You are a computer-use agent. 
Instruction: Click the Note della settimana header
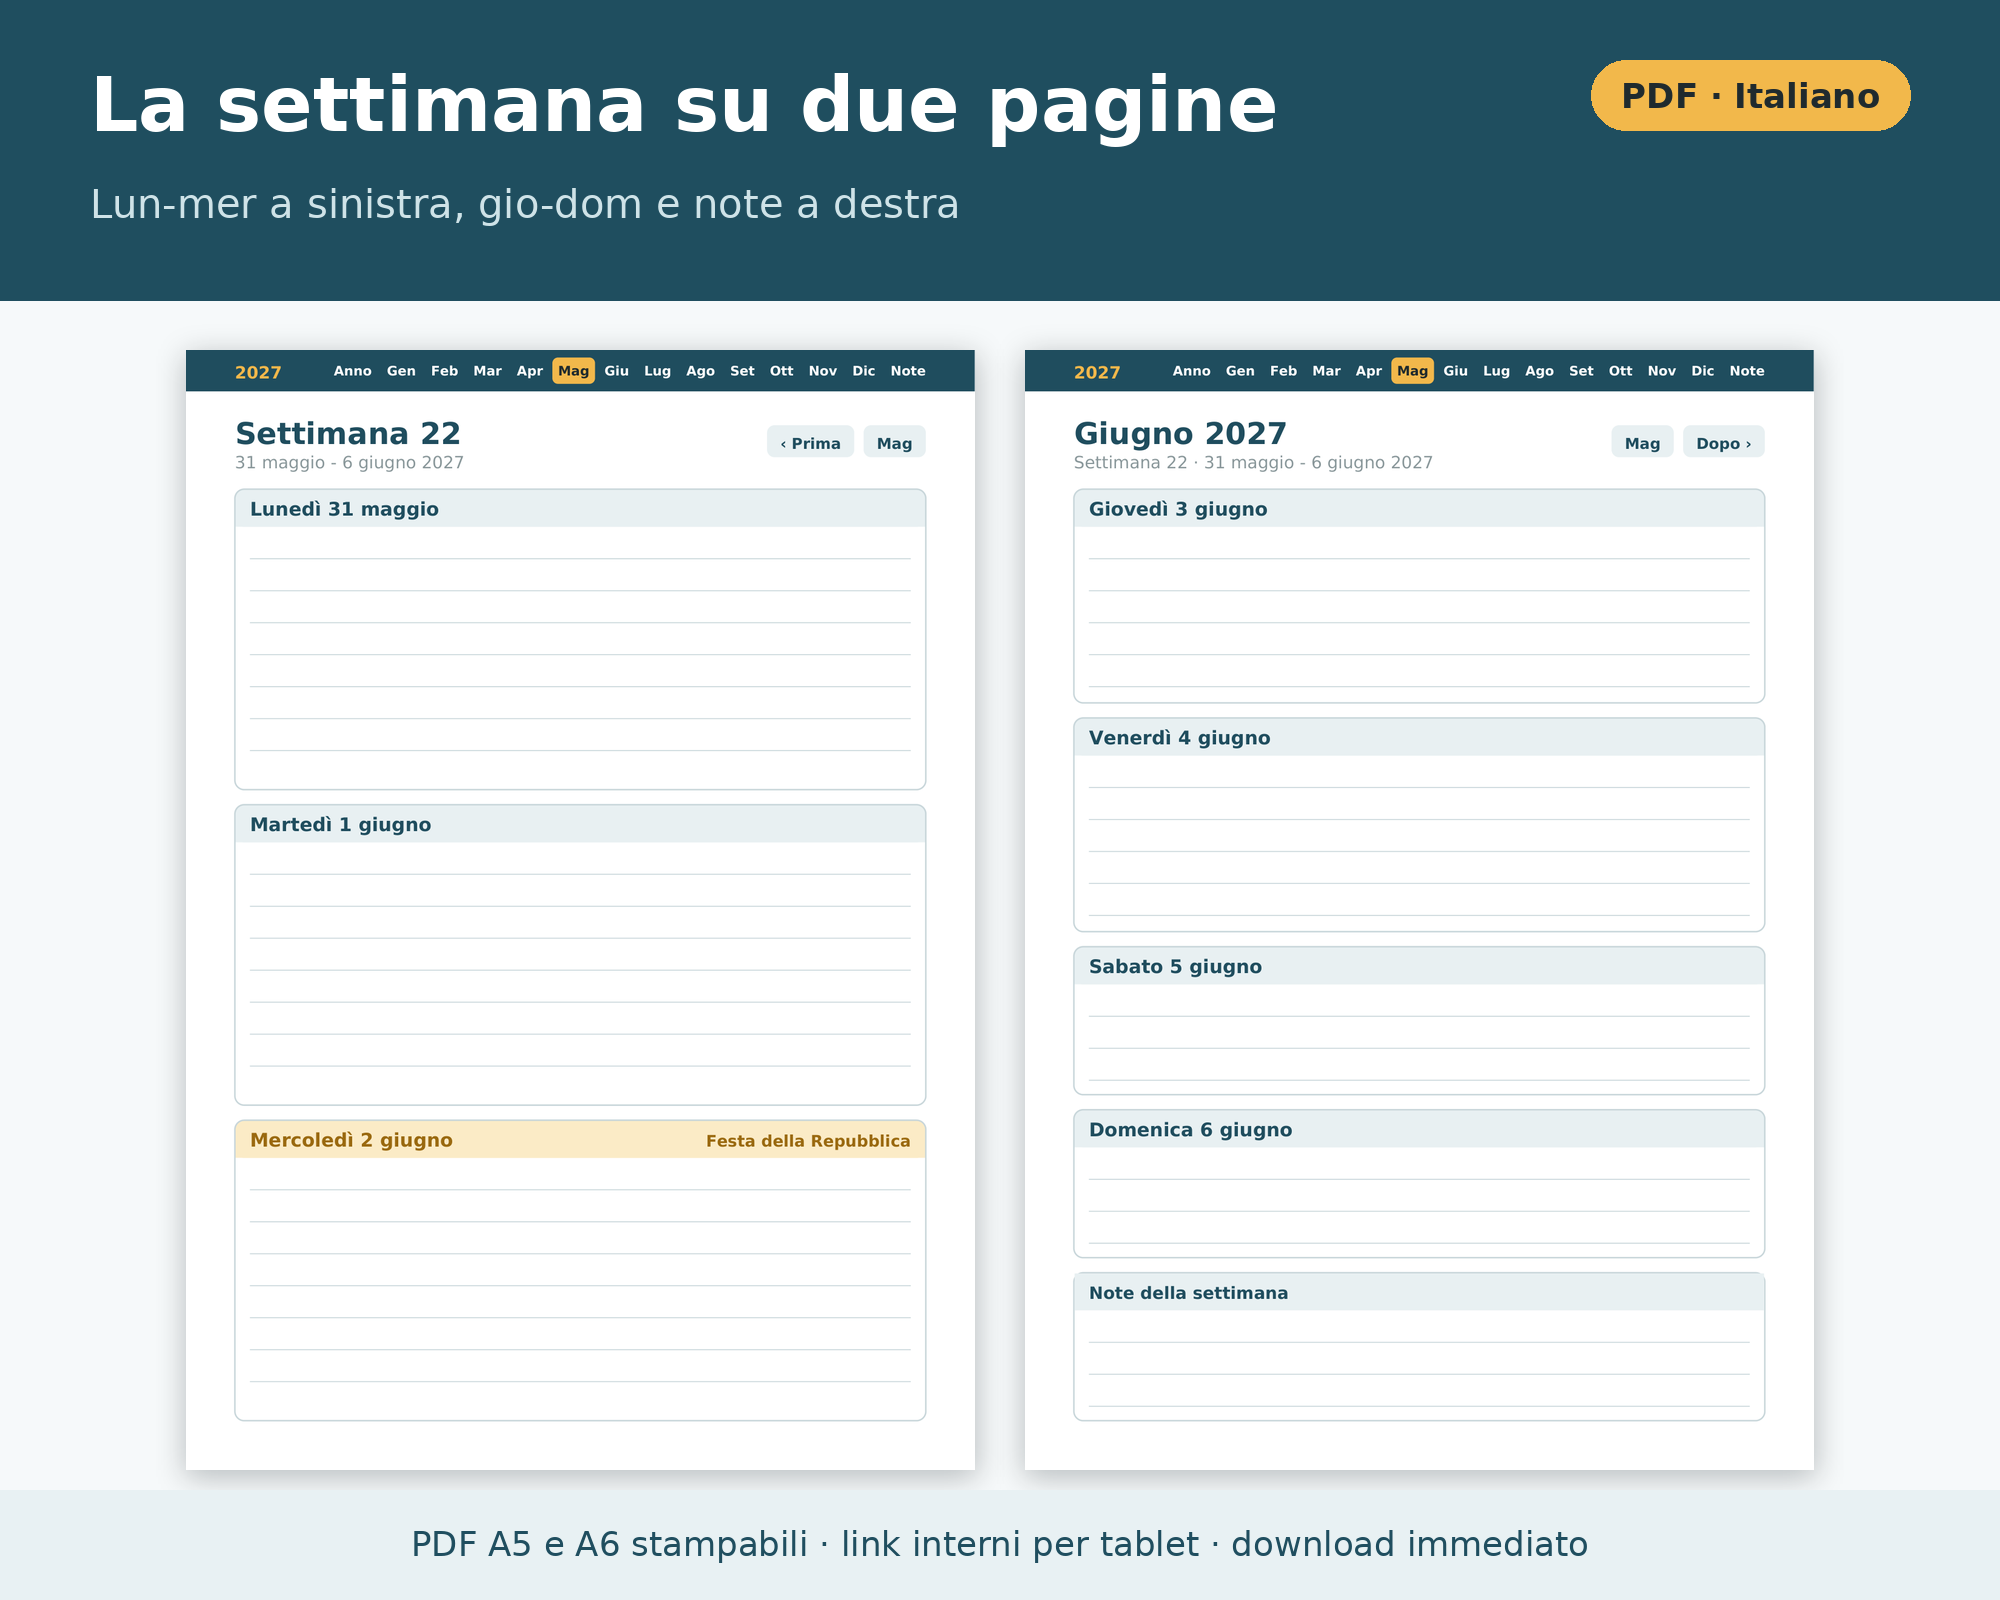[x=1419, y=1293]
